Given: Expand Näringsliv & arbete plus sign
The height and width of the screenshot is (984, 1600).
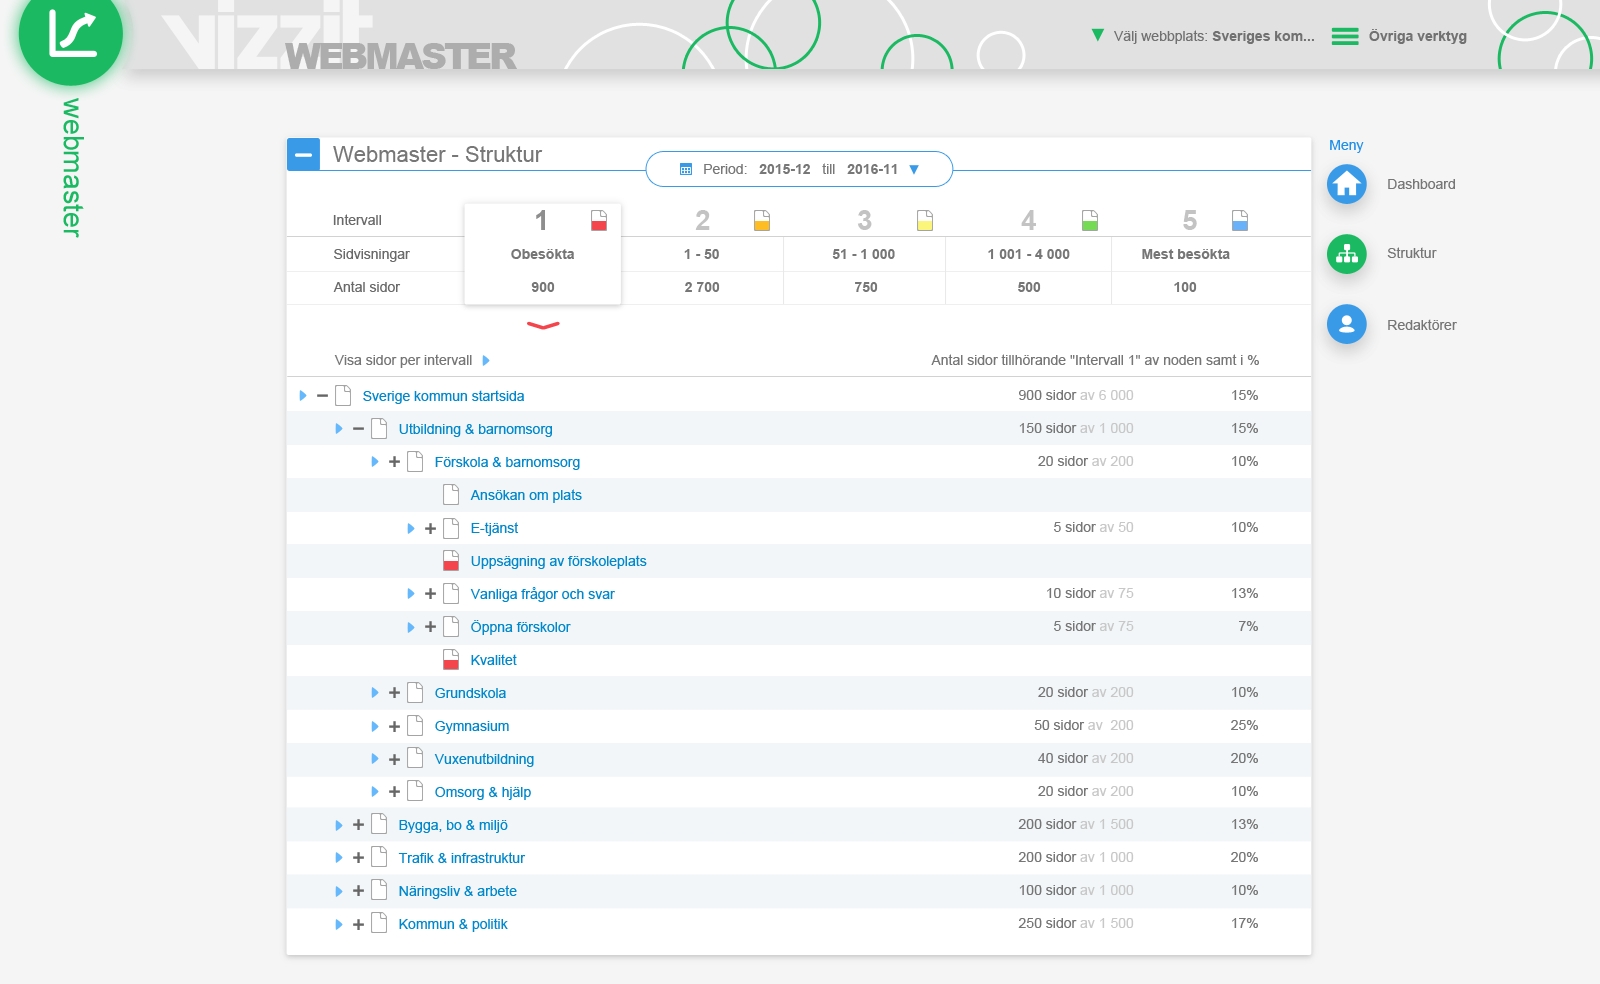Looking at the screenshot, I should [x=358, y=891].
